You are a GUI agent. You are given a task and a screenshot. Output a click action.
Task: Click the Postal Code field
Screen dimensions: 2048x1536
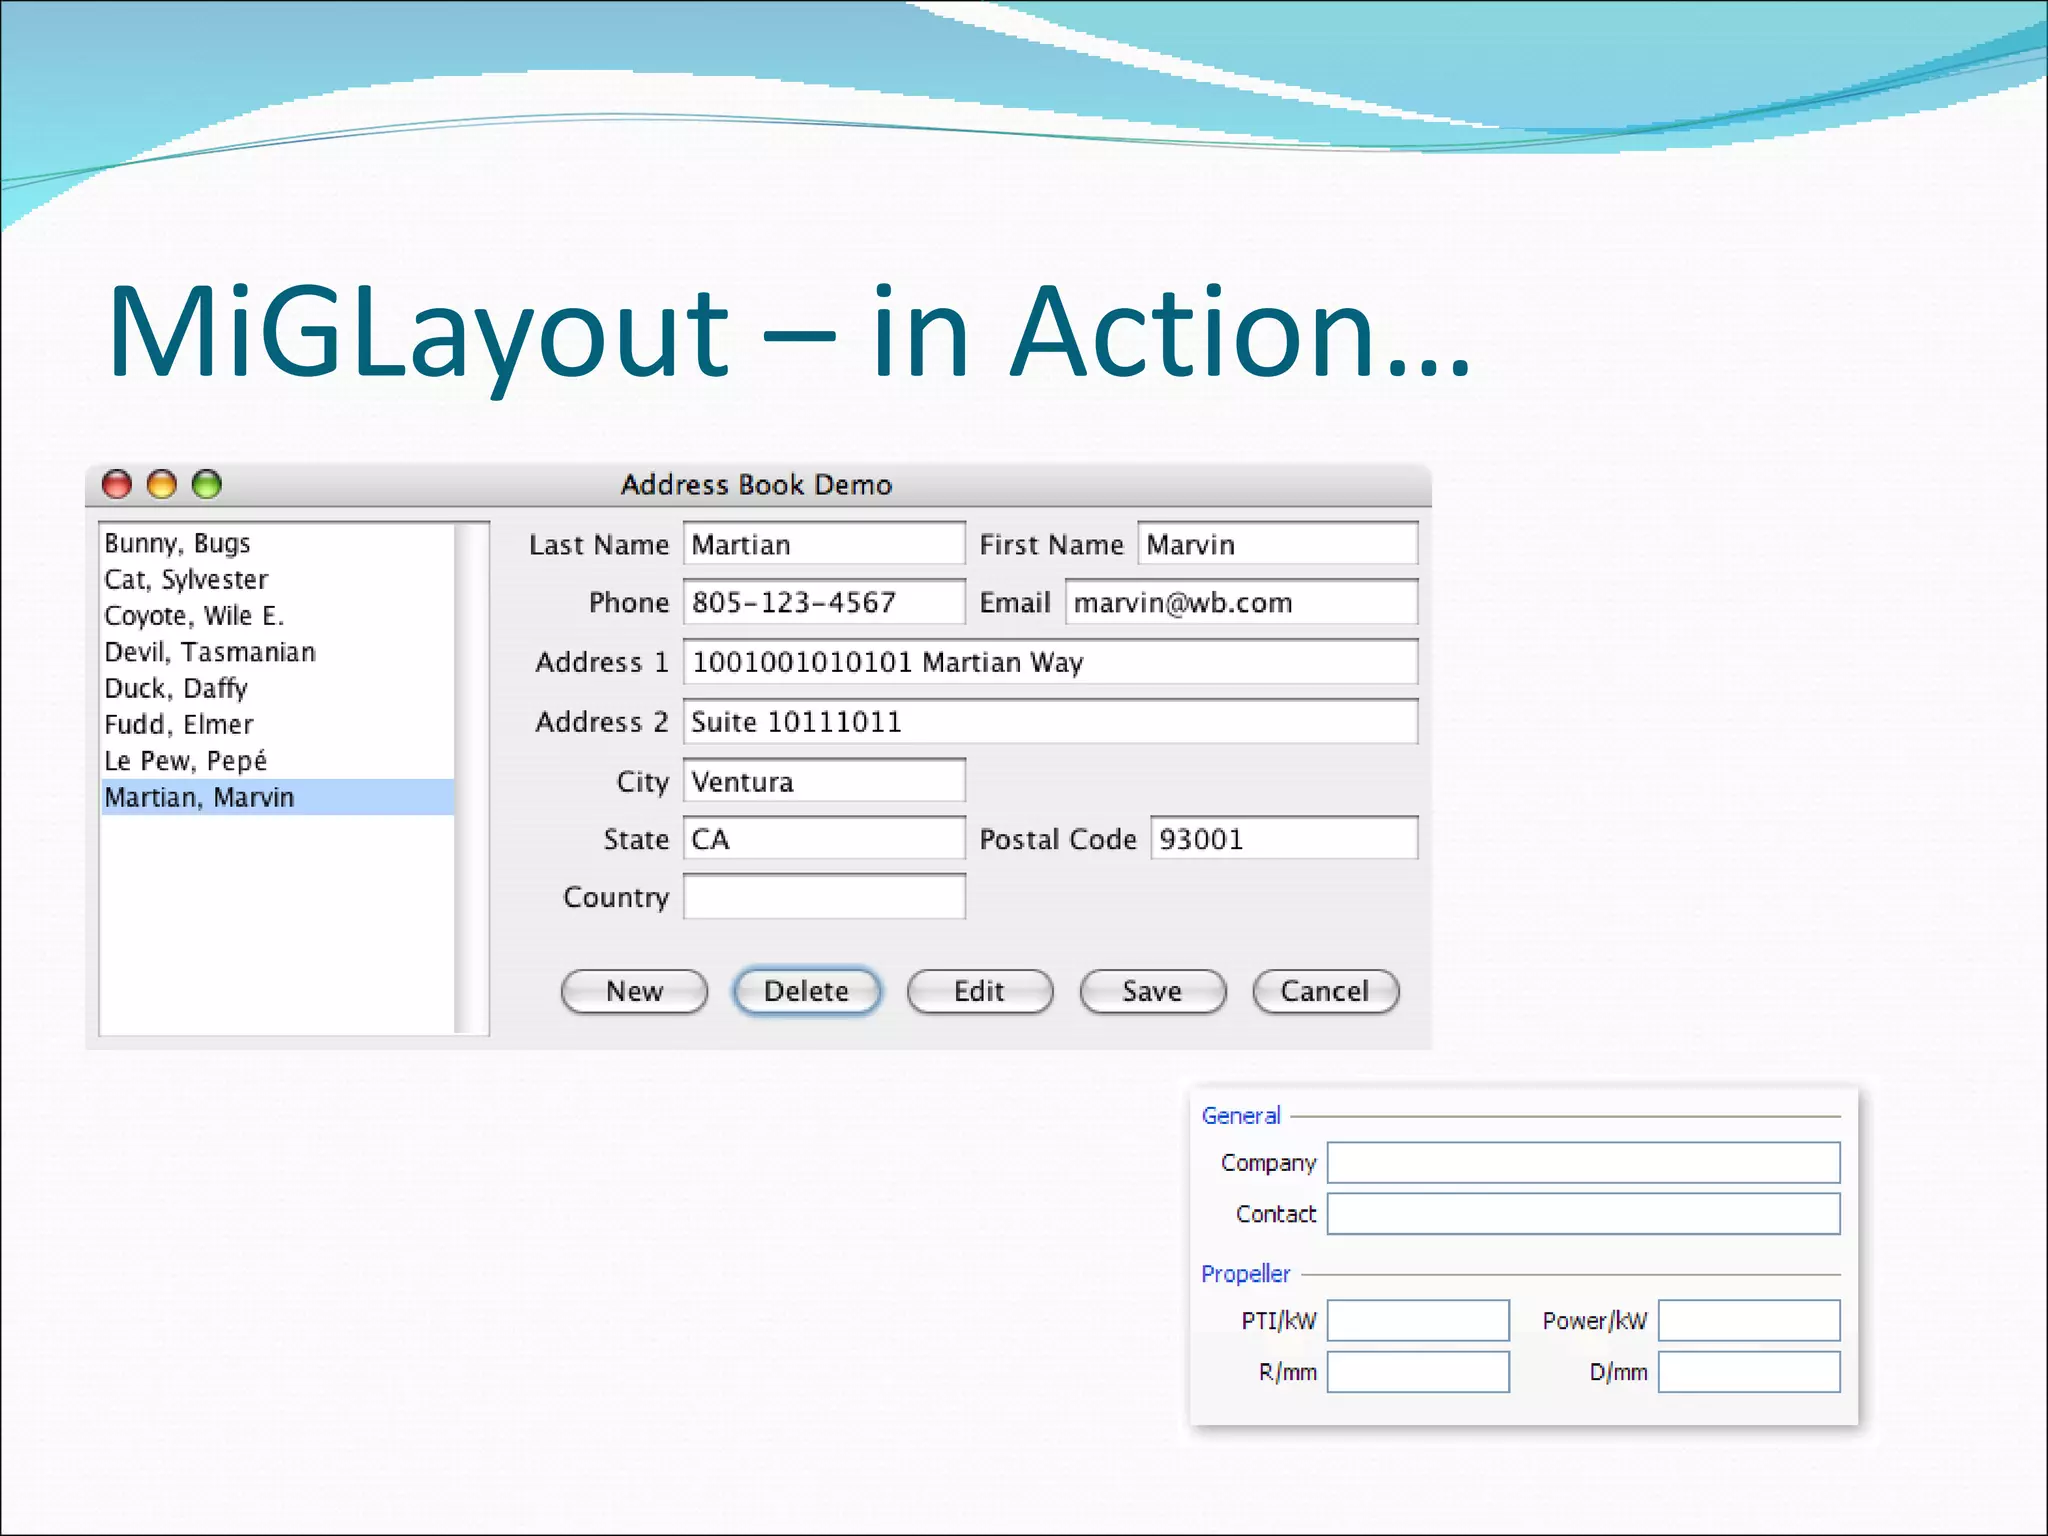pyautogui.click(x=1284, y=838)
